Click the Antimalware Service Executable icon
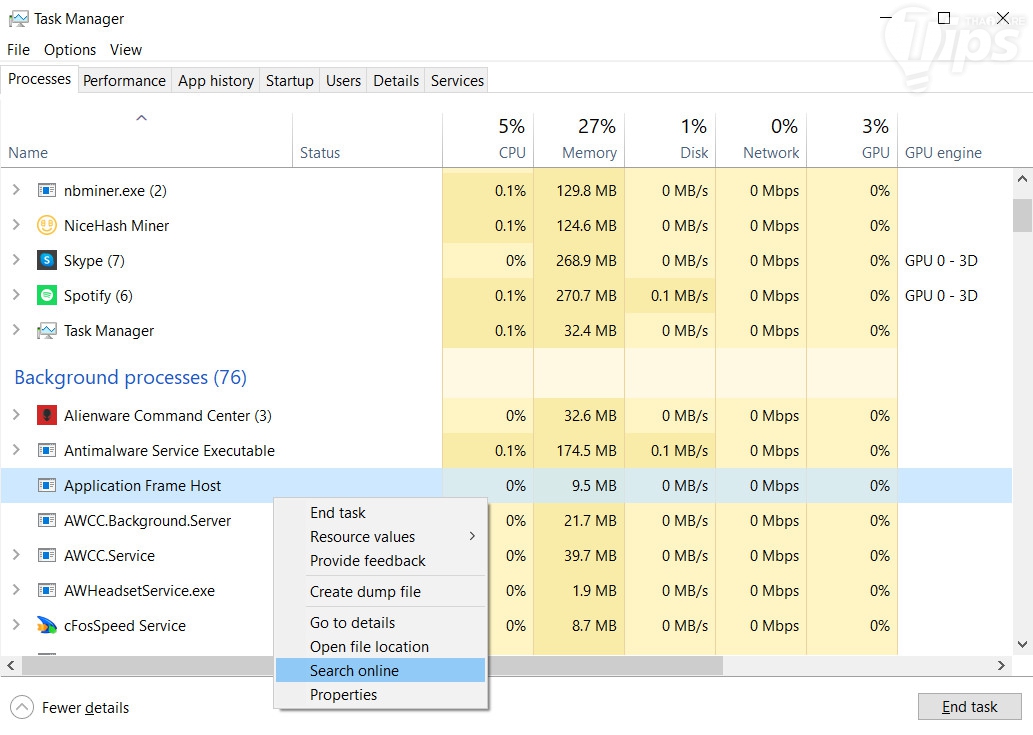Viewport: 1033px width, 735px height. pos(47,451)
